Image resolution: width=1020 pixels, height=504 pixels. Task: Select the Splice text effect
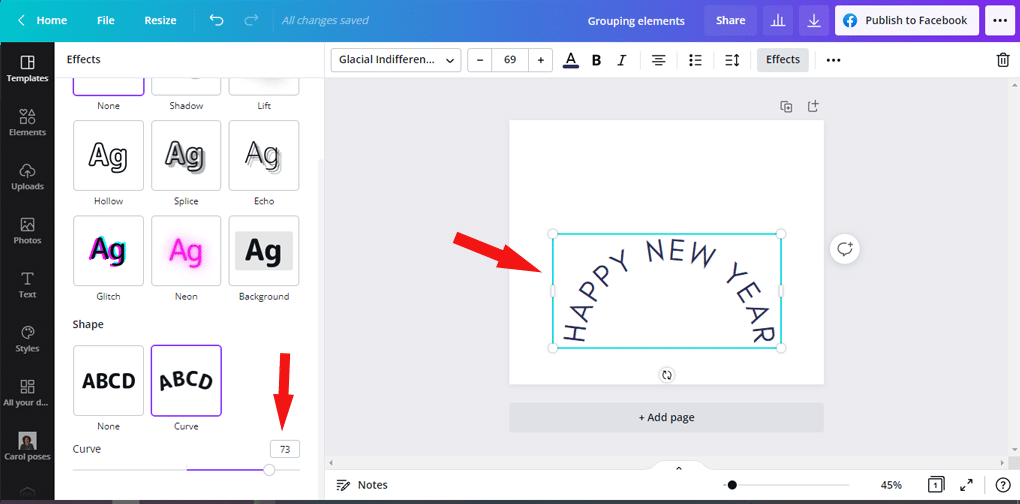click(186, 155)
